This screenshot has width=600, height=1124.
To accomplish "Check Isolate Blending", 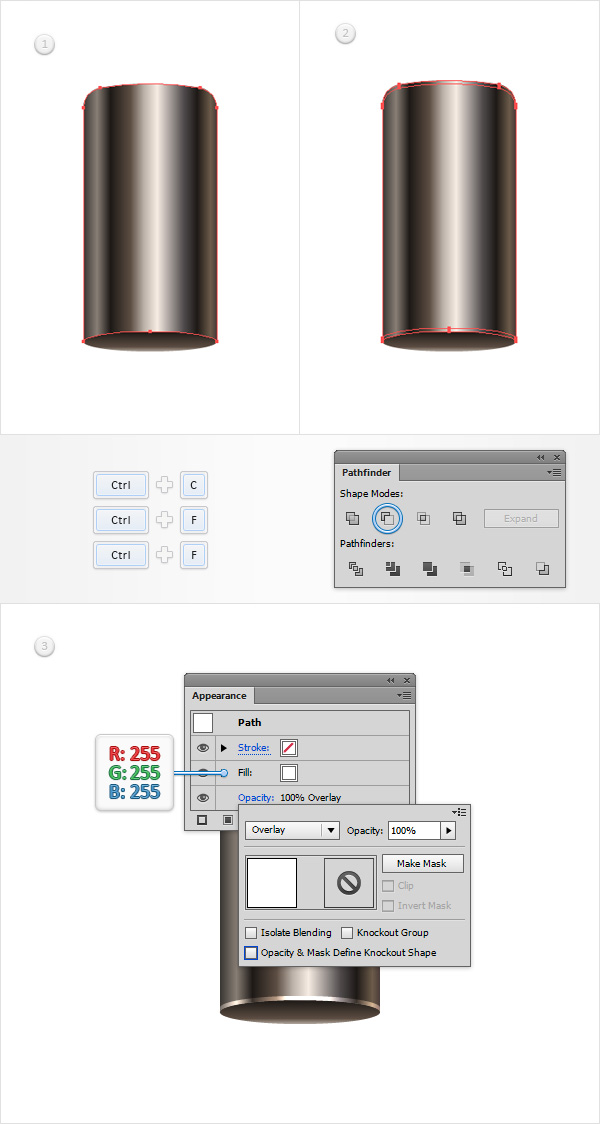I will coord(251,933).
